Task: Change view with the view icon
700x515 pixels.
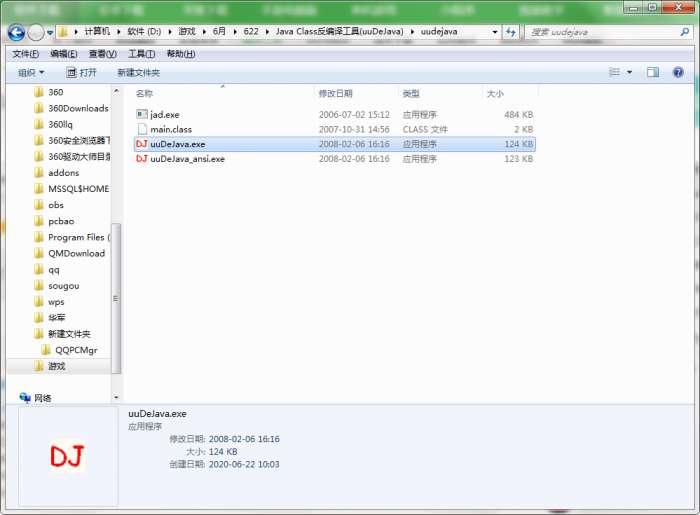Action: 614,72
